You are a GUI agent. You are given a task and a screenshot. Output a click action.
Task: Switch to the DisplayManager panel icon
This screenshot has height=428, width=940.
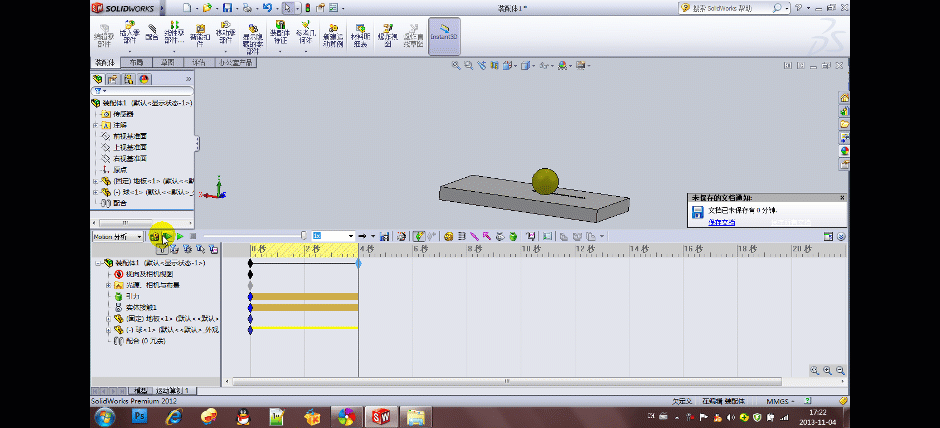[x=144, y=79]
